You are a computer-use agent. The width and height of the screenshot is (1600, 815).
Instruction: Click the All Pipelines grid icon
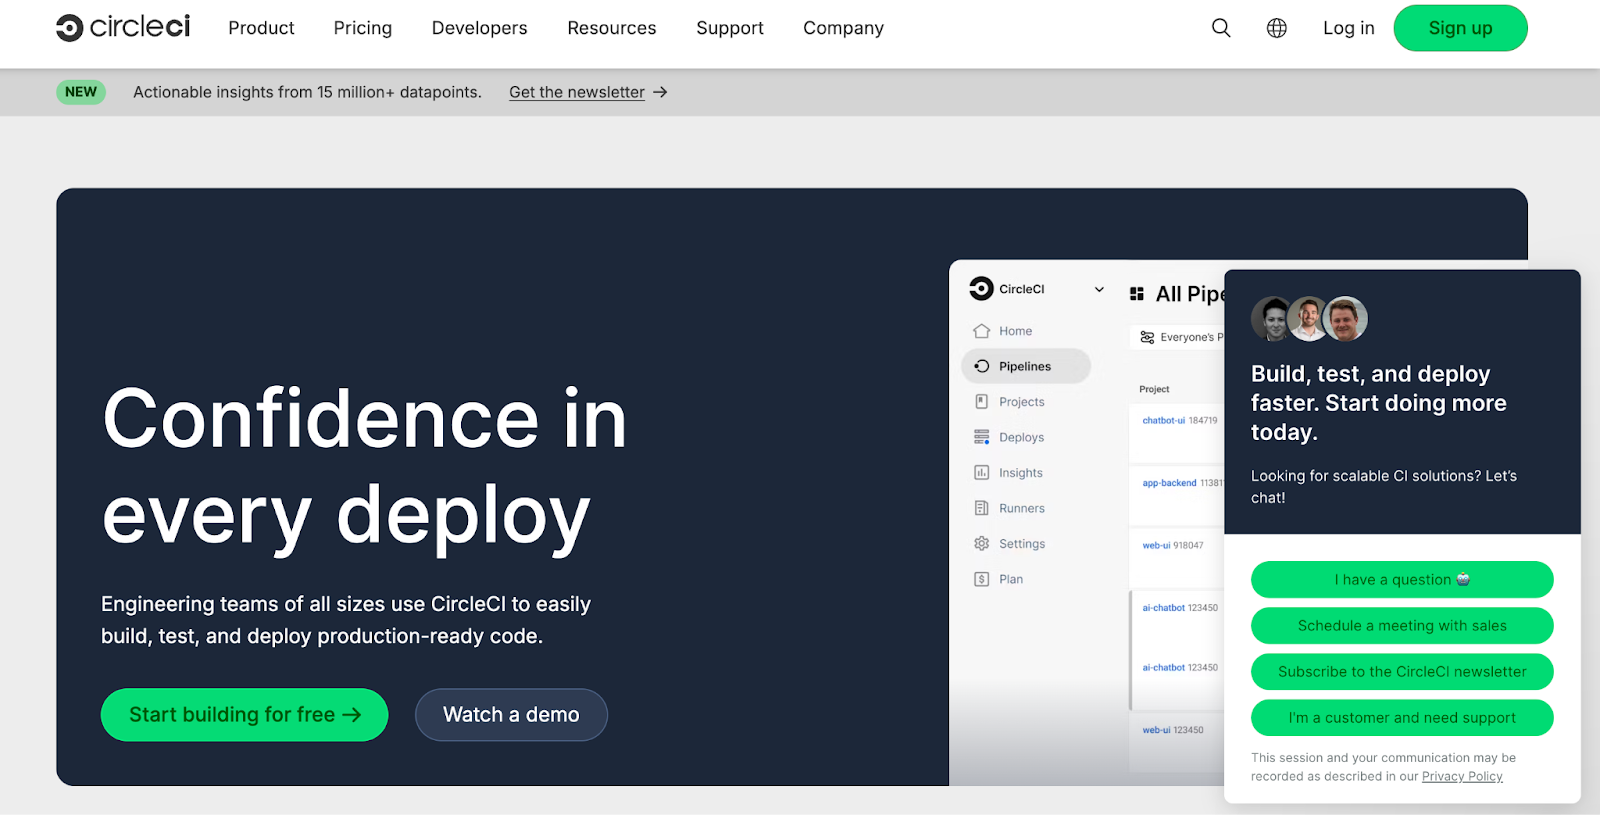coord(1137,294)
